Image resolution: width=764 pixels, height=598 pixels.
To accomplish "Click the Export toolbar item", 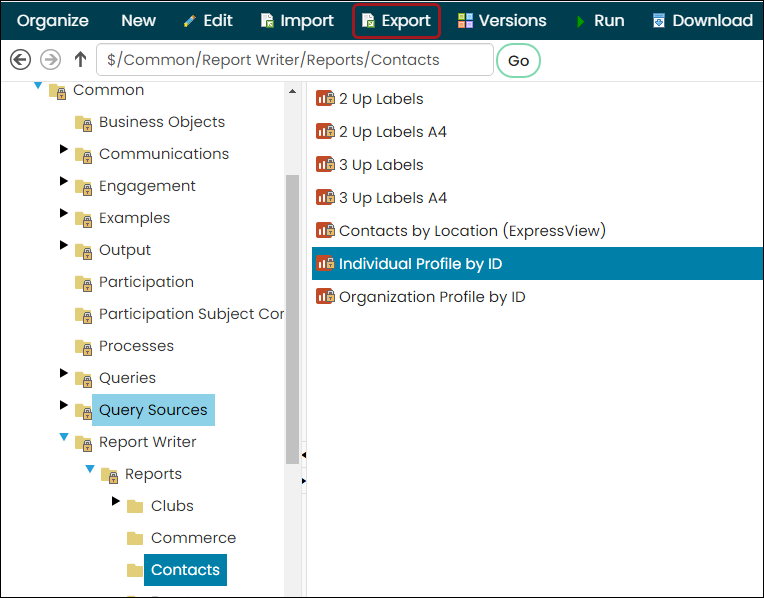I will coord(396,20).
